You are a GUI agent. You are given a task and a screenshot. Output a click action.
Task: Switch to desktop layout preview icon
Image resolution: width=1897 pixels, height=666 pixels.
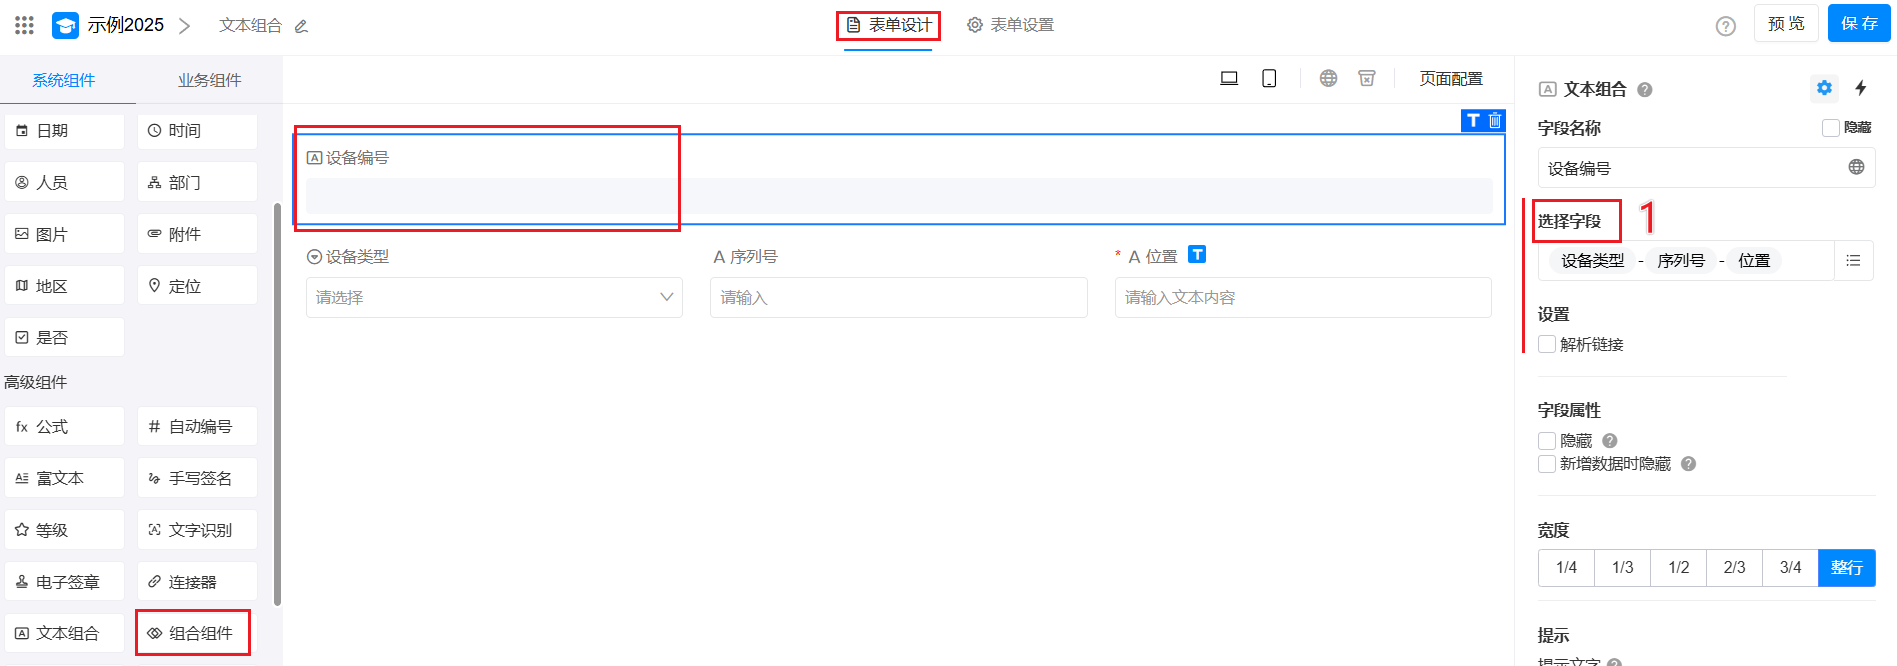coord(1229,78)
